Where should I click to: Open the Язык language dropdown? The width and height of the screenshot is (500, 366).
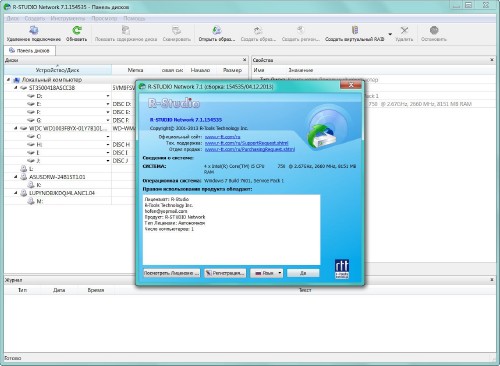tap(266, 273)
